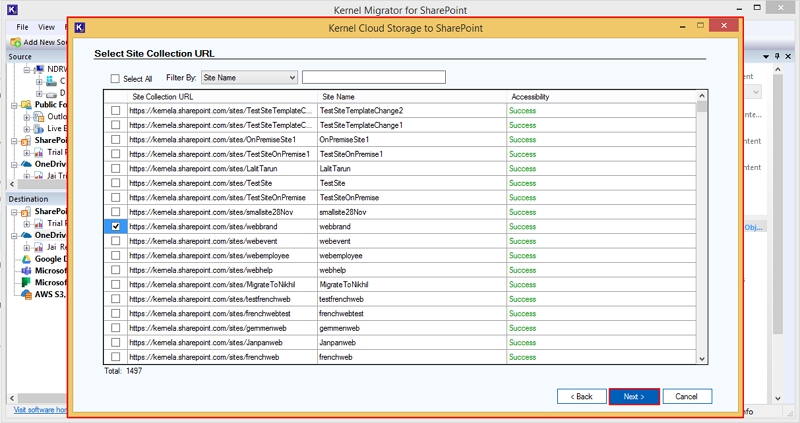This screenshot has width=800, height=423.
Task: Select the NDRW computer icon in Source tree
Action: (39, 69)
